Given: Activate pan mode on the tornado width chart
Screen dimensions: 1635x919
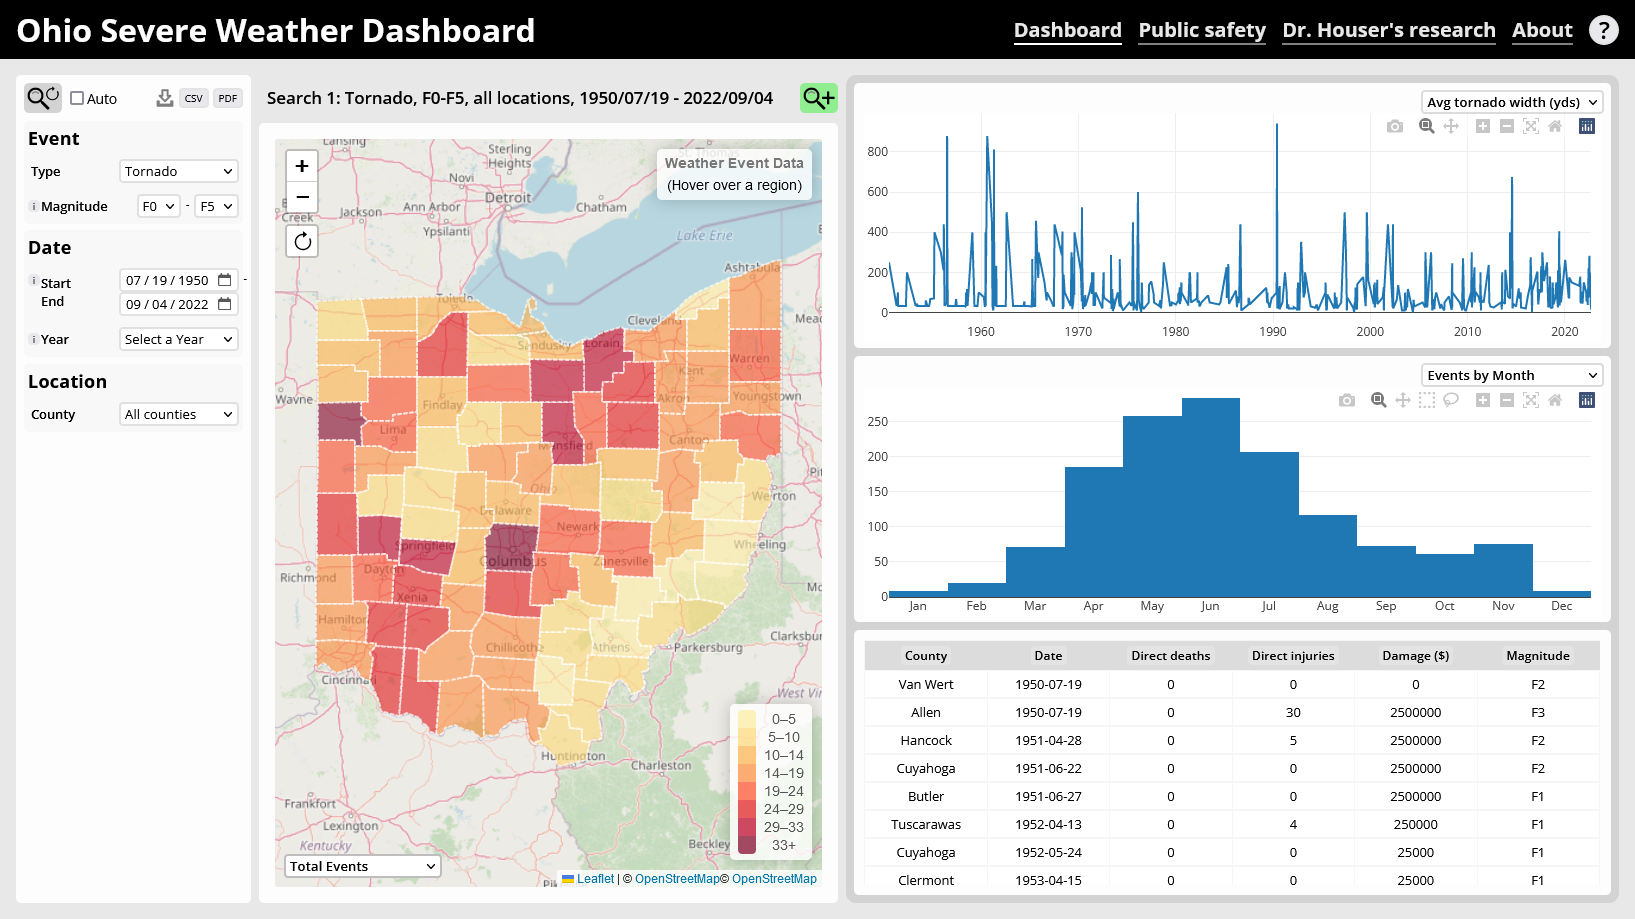Looking at the screenshot, I should point(1451,126).
